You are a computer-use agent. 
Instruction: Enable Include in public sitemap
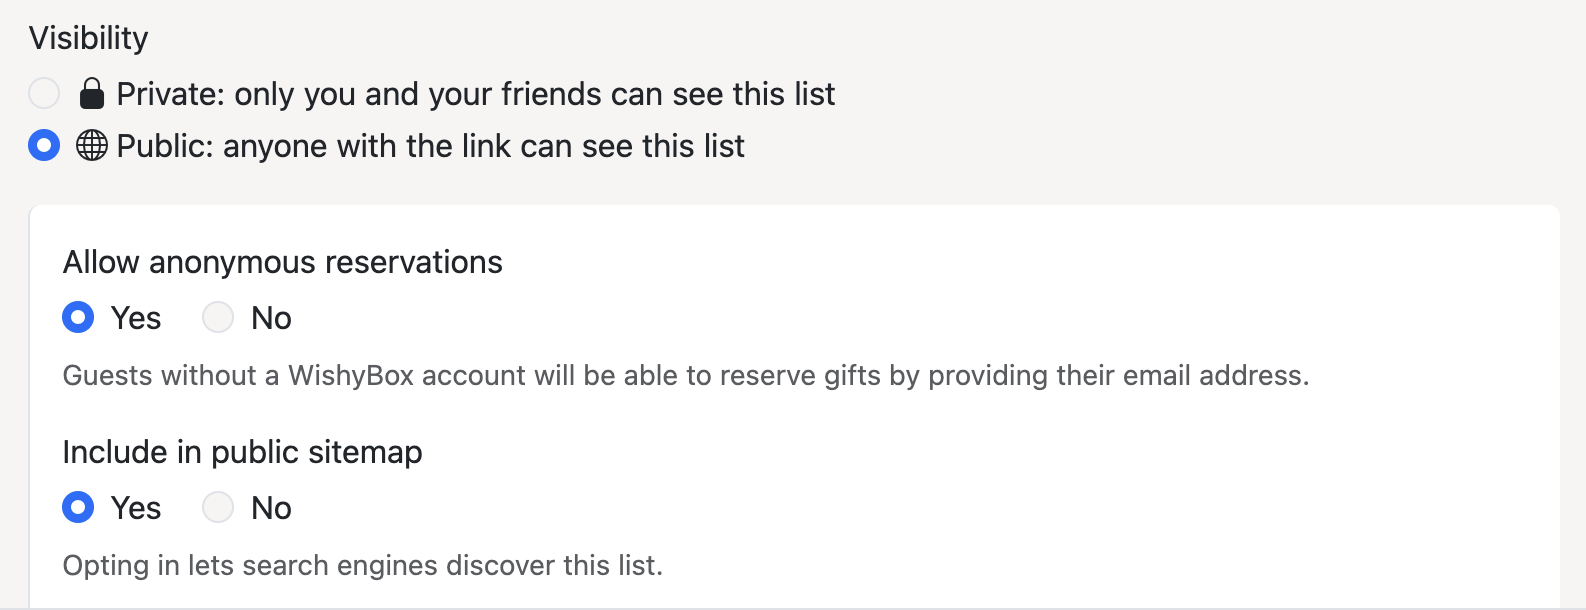79,507
